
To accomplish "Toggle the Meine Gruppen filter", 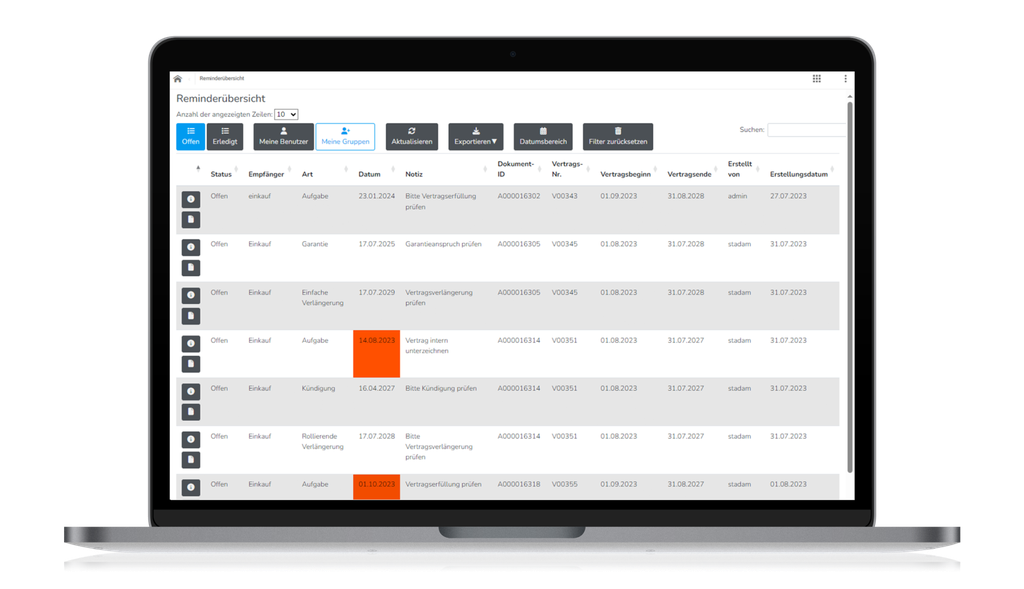I will click(345, 136).
